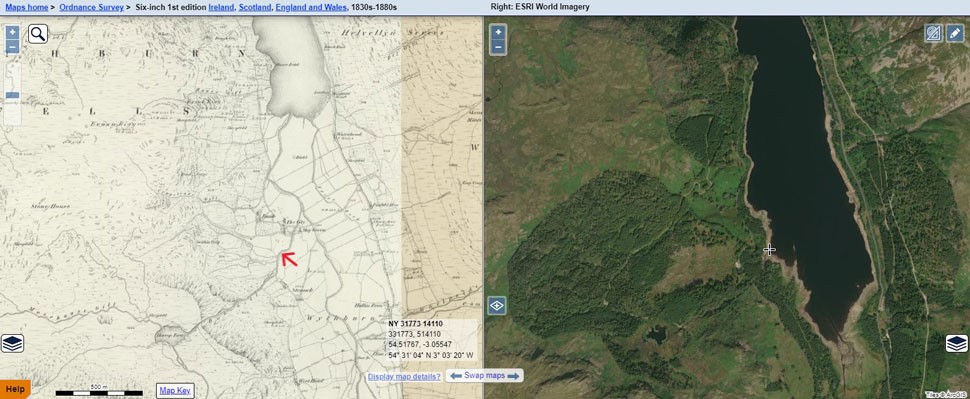Viewport: 970px width, 399px height.
Task: Open the layers stack icon on right map
Action: pos(957,343)
